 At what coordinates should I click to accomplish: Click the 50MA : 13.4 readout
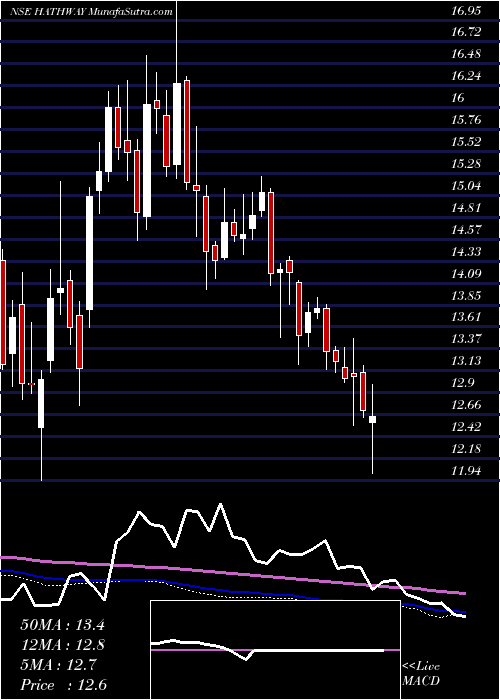point(62,625)
